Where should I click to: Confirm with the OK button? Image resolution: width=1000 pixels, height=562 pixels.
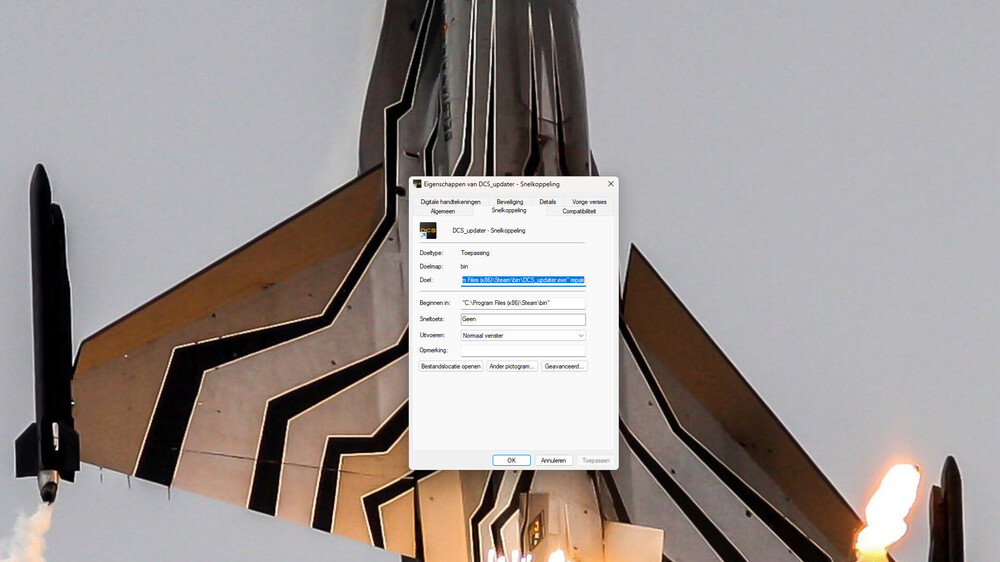(x=511, y=460)
